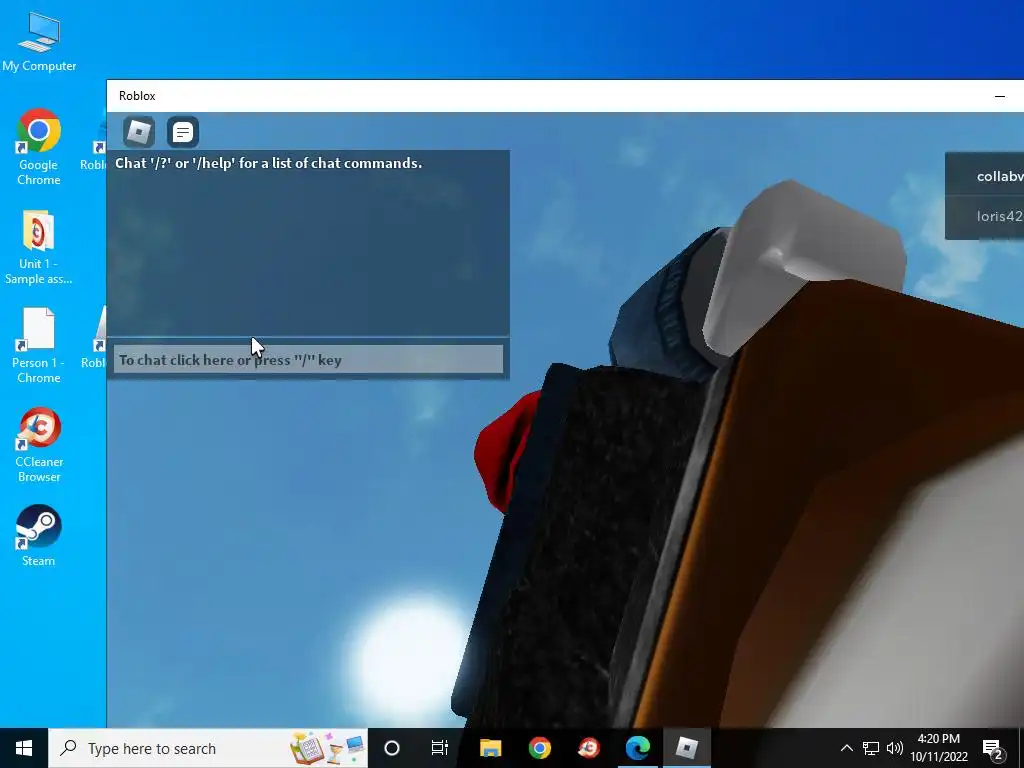Click the chat input field
Screen dimensions: 1024x768
(x=308, y=360)
